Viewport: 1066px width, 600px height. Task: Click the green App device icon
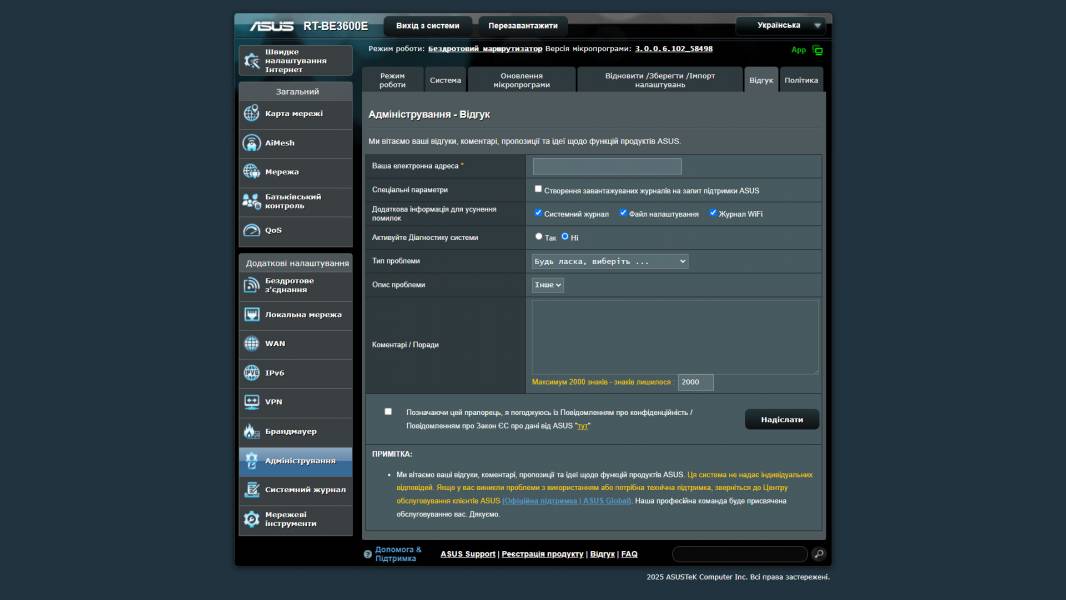(x=817, y=50)
